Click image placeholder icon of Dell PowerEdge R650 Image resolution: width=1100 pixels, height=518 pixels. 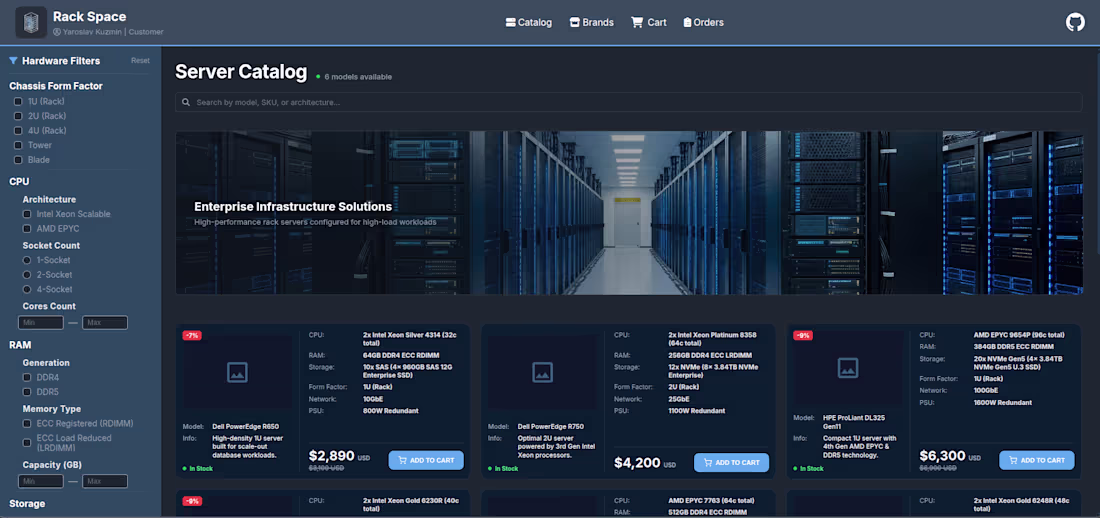[237, 372]
